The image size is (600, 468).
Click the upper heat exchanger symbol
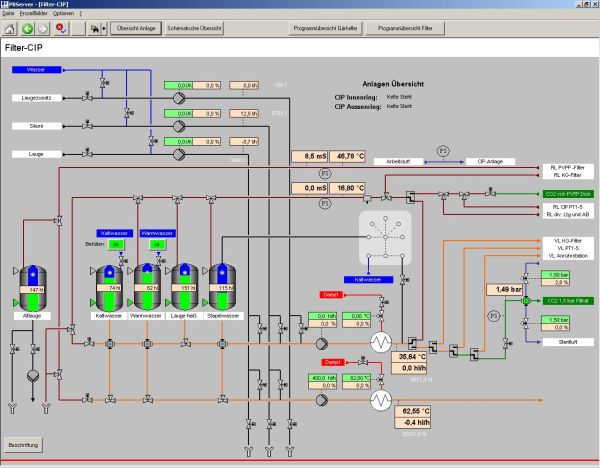(x=380, y=342)
